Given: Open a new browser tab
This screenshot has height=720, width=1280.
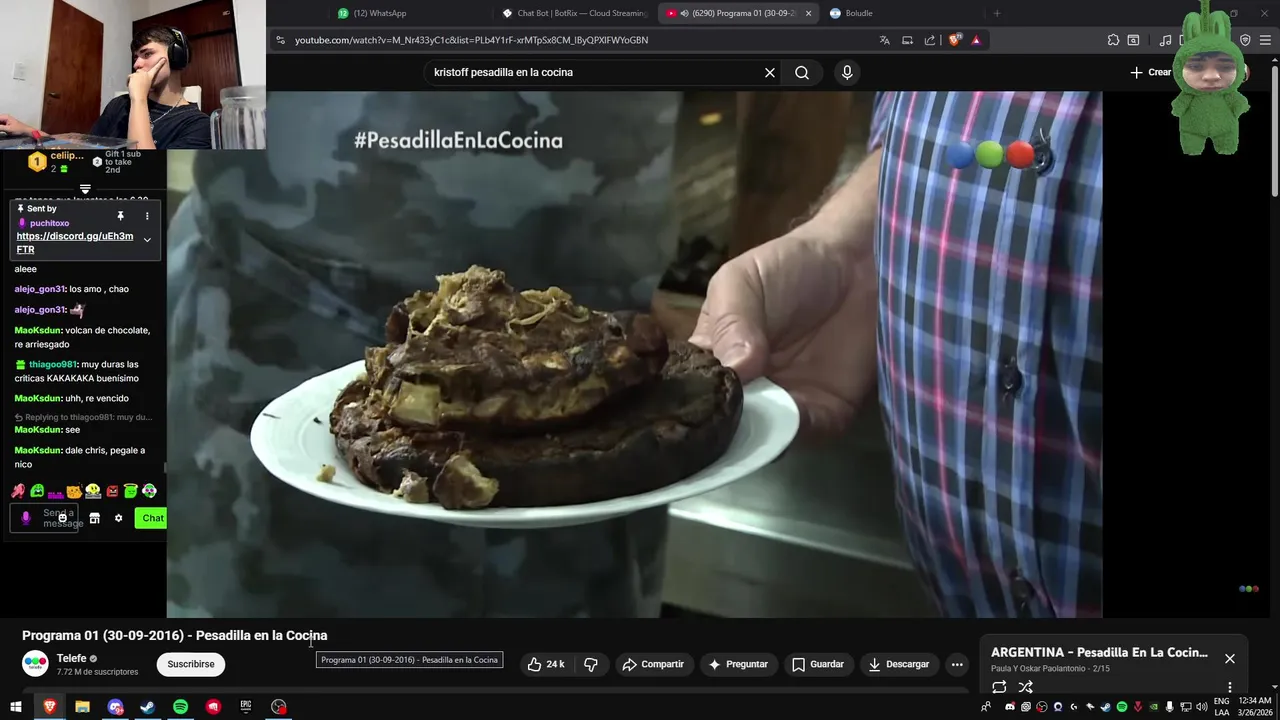Looking at the screenshot, I should click(x=996, y=13).
